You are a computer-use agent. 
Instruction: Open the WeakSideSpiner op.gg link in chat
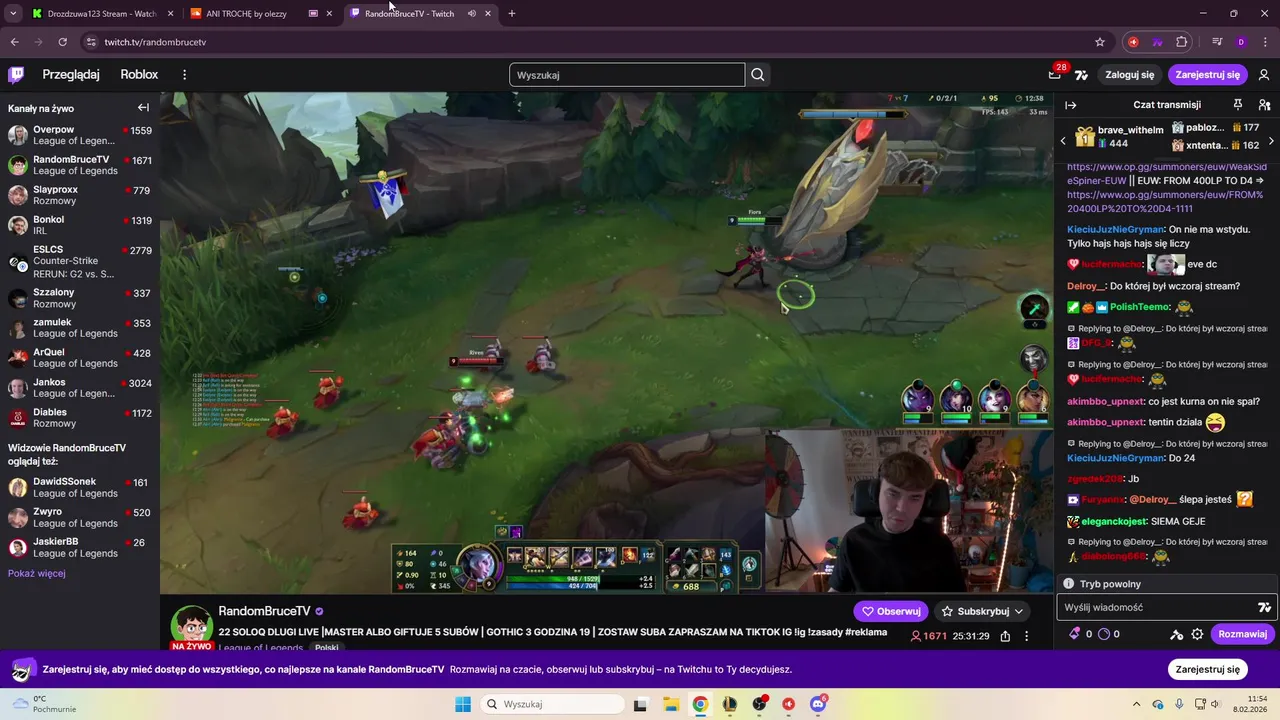(x=1167, y=174)
